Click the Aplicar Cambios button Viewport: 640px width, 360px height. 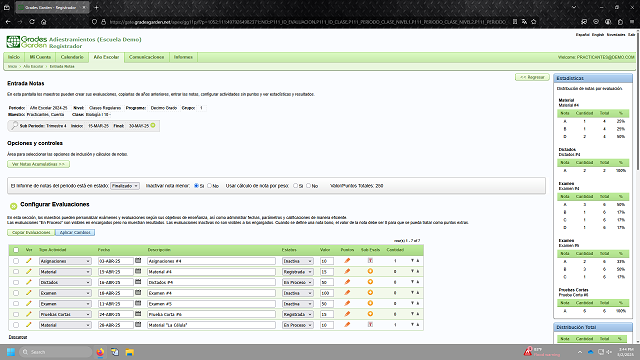75,232
